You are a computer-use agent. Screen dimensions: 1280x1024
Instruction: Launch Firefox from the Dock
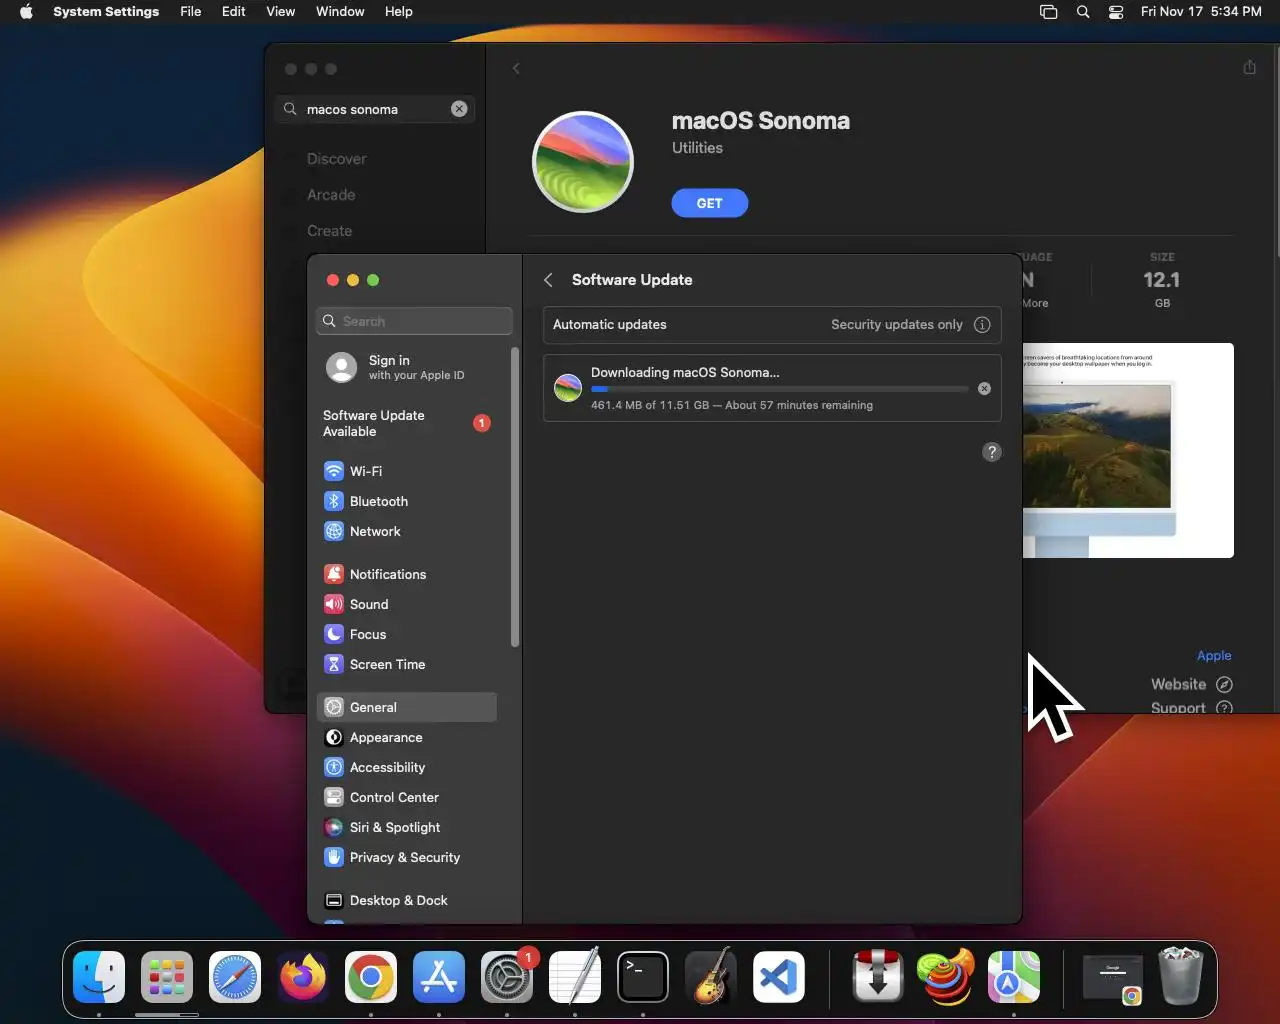tap(303, 977)
